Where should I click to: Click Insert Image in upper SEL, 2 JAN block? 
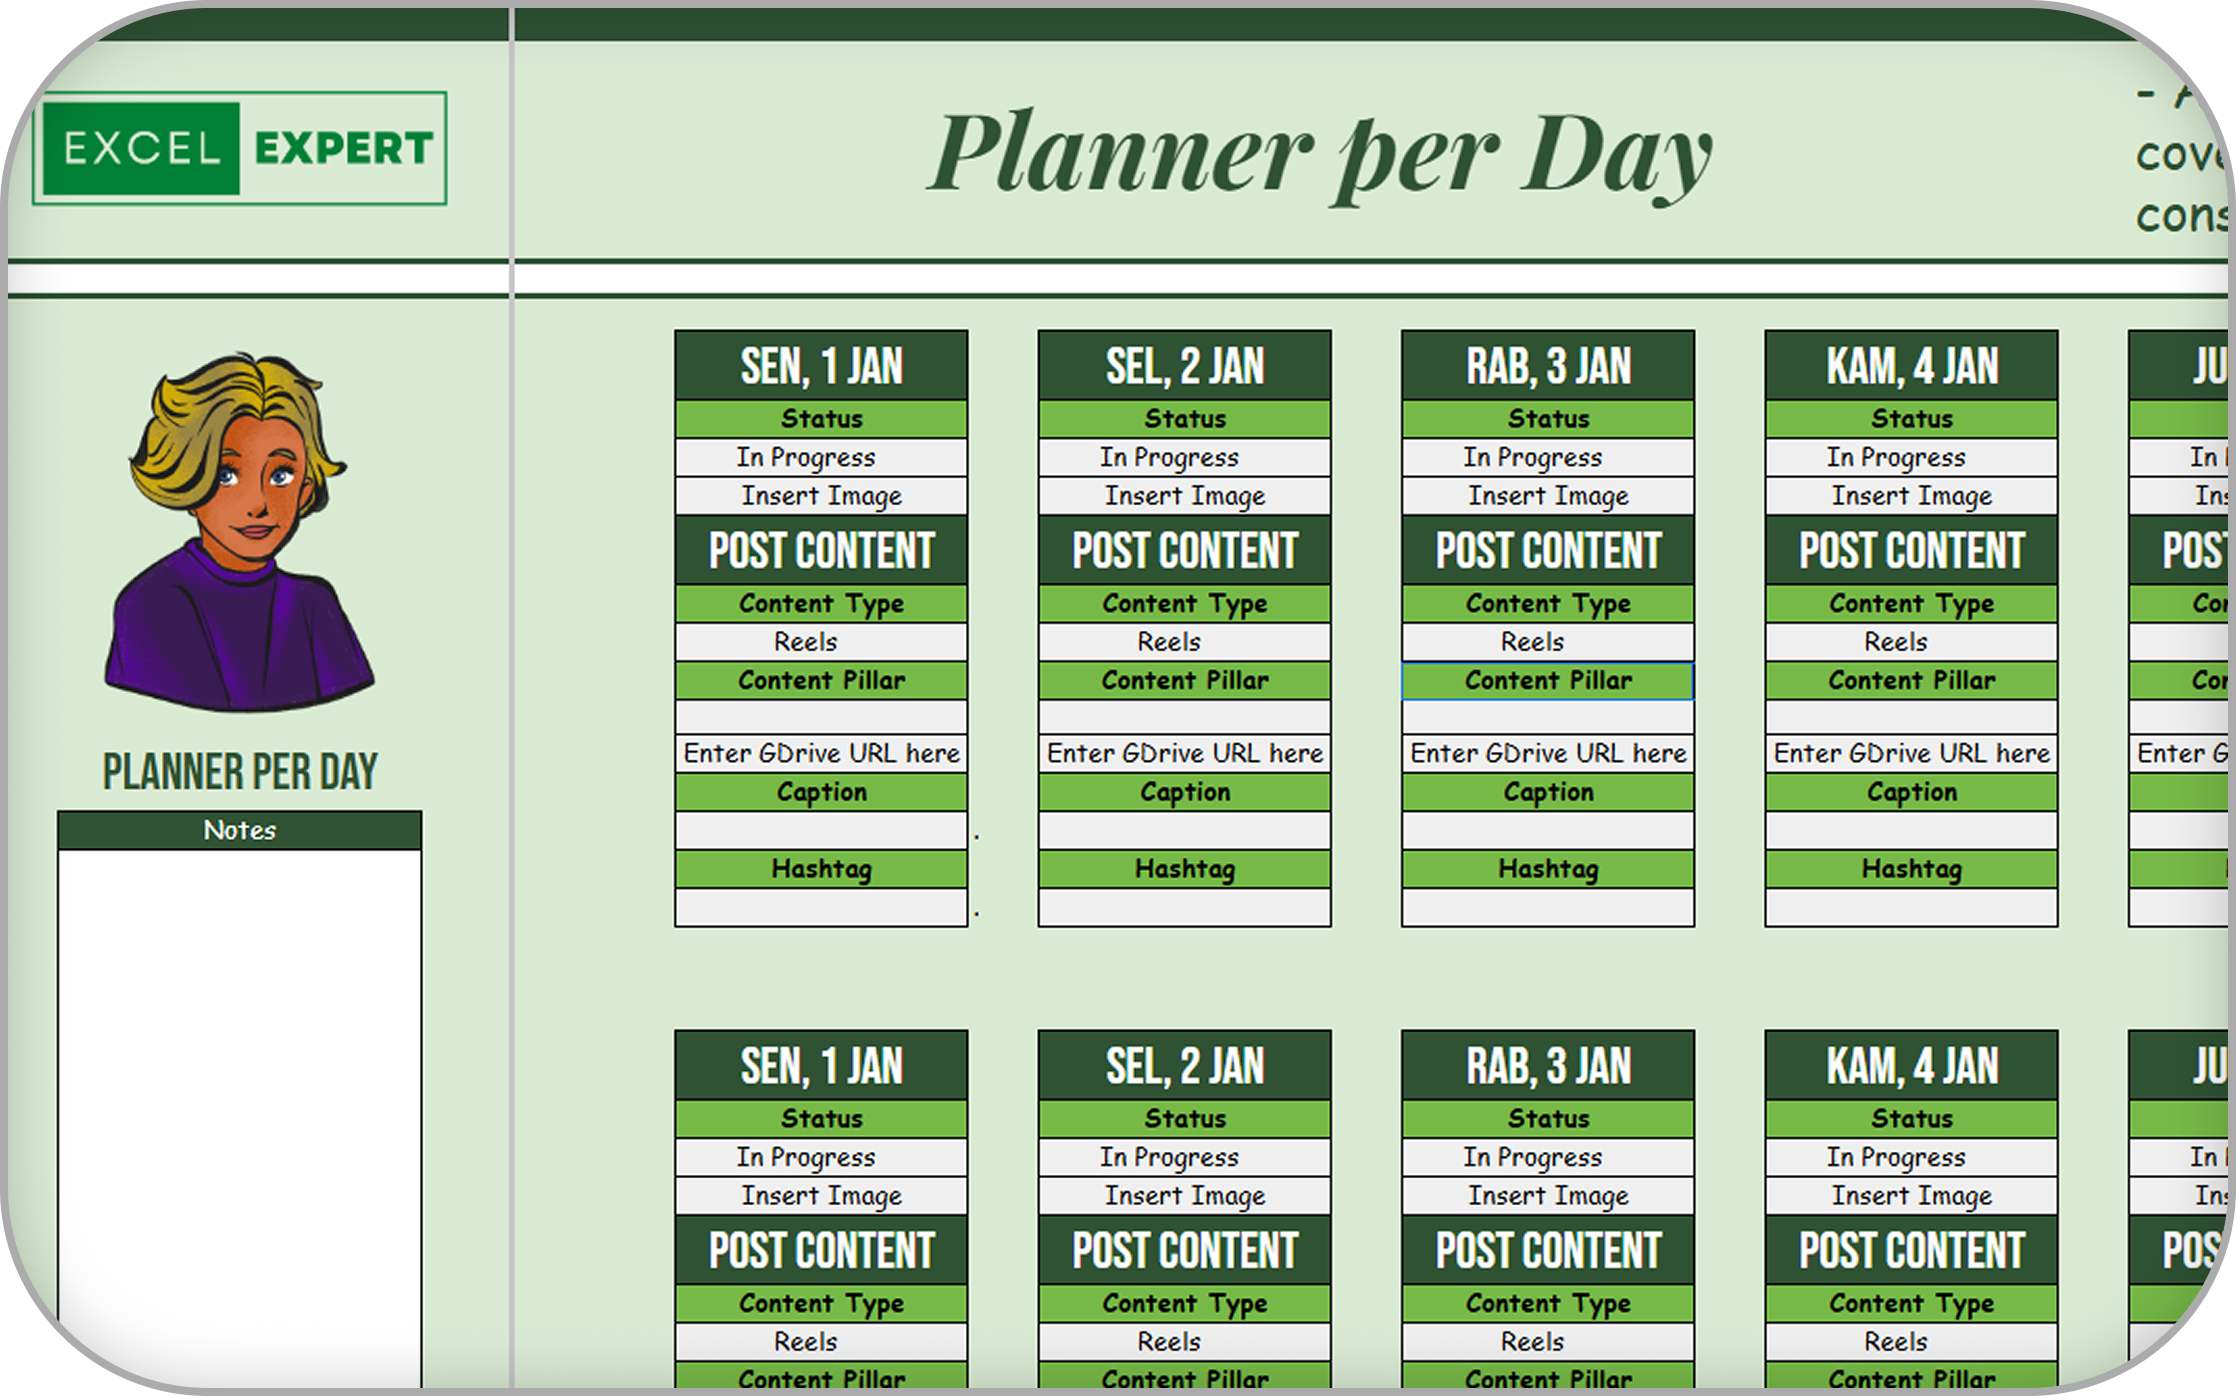pyautogui.click(x=1184, y=496)
